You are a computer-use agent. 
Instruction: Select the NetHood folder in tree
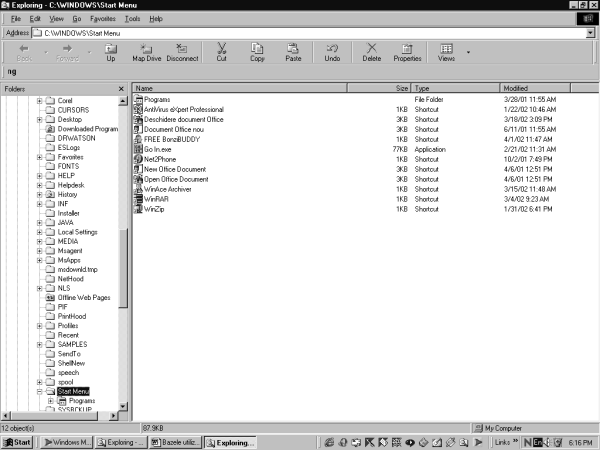tap(64, 279)
